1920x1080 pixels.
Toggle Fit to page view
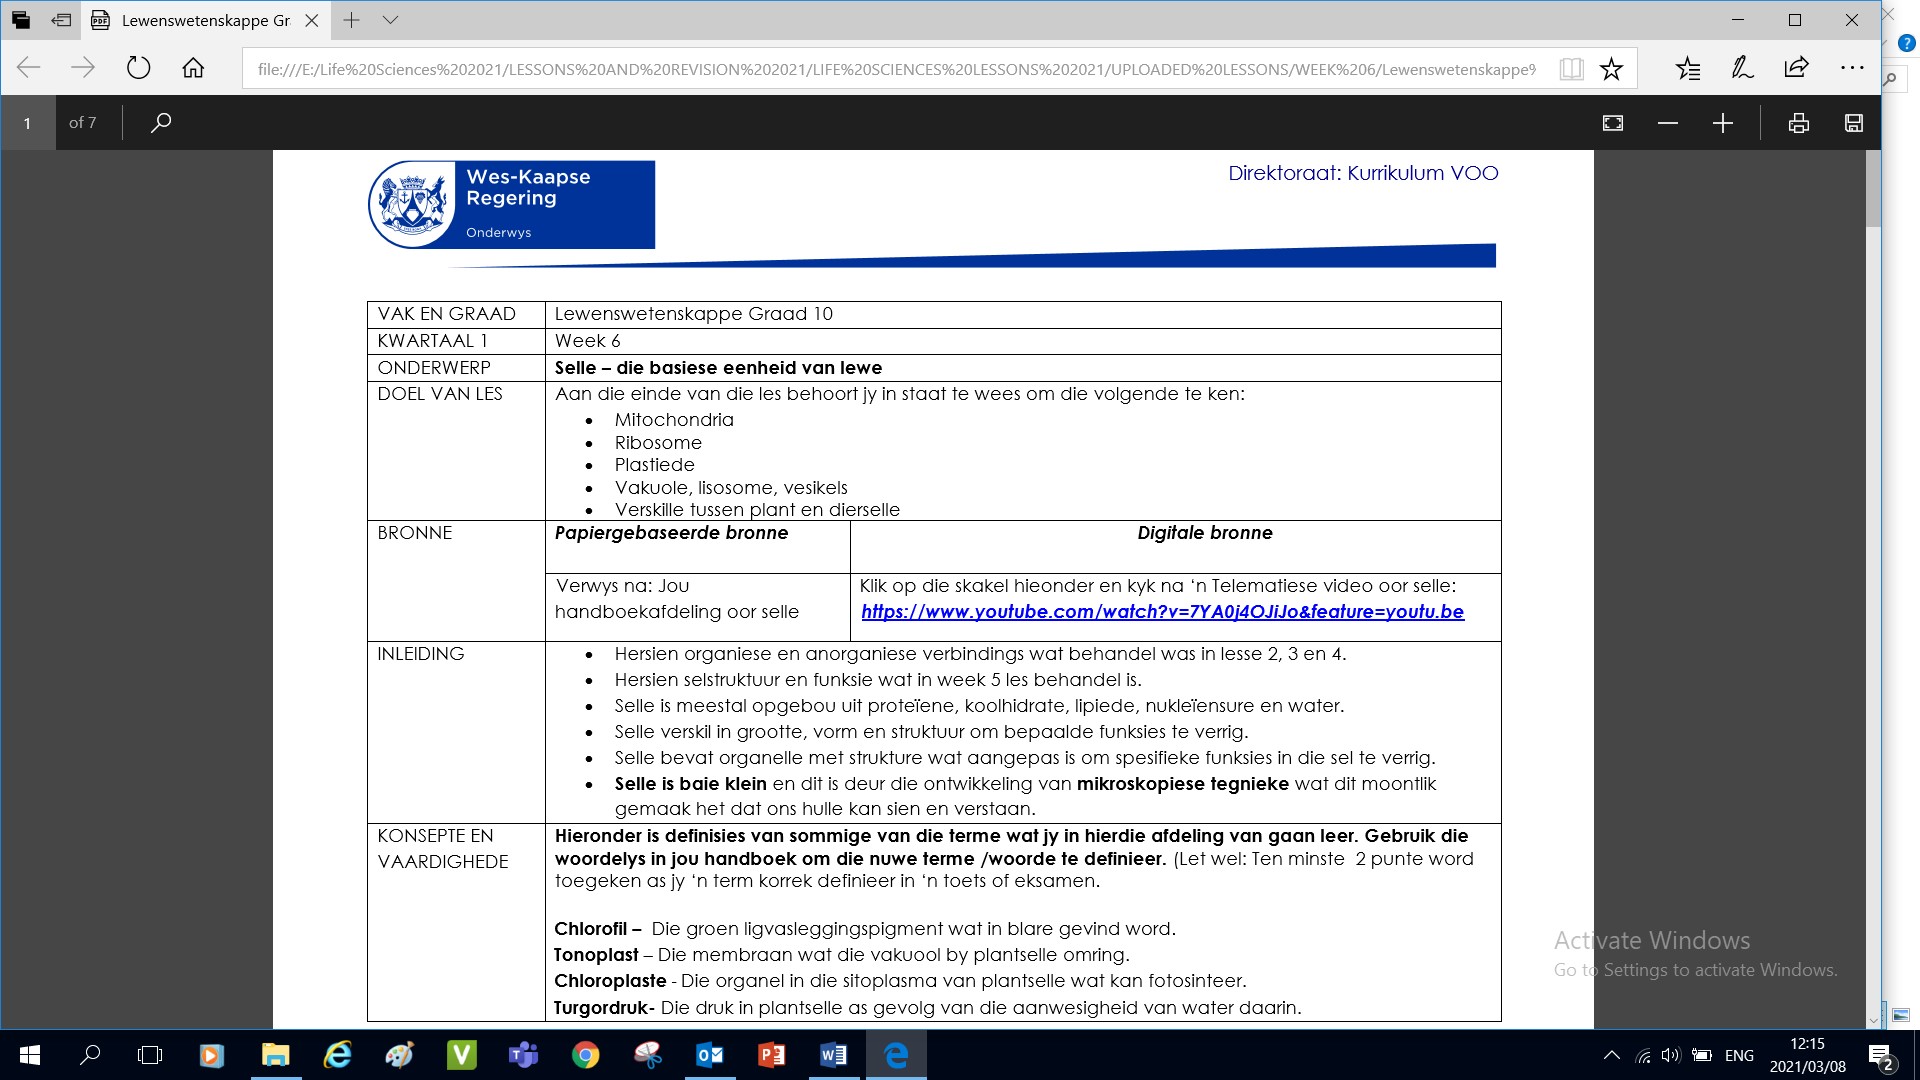(1613, 123)
